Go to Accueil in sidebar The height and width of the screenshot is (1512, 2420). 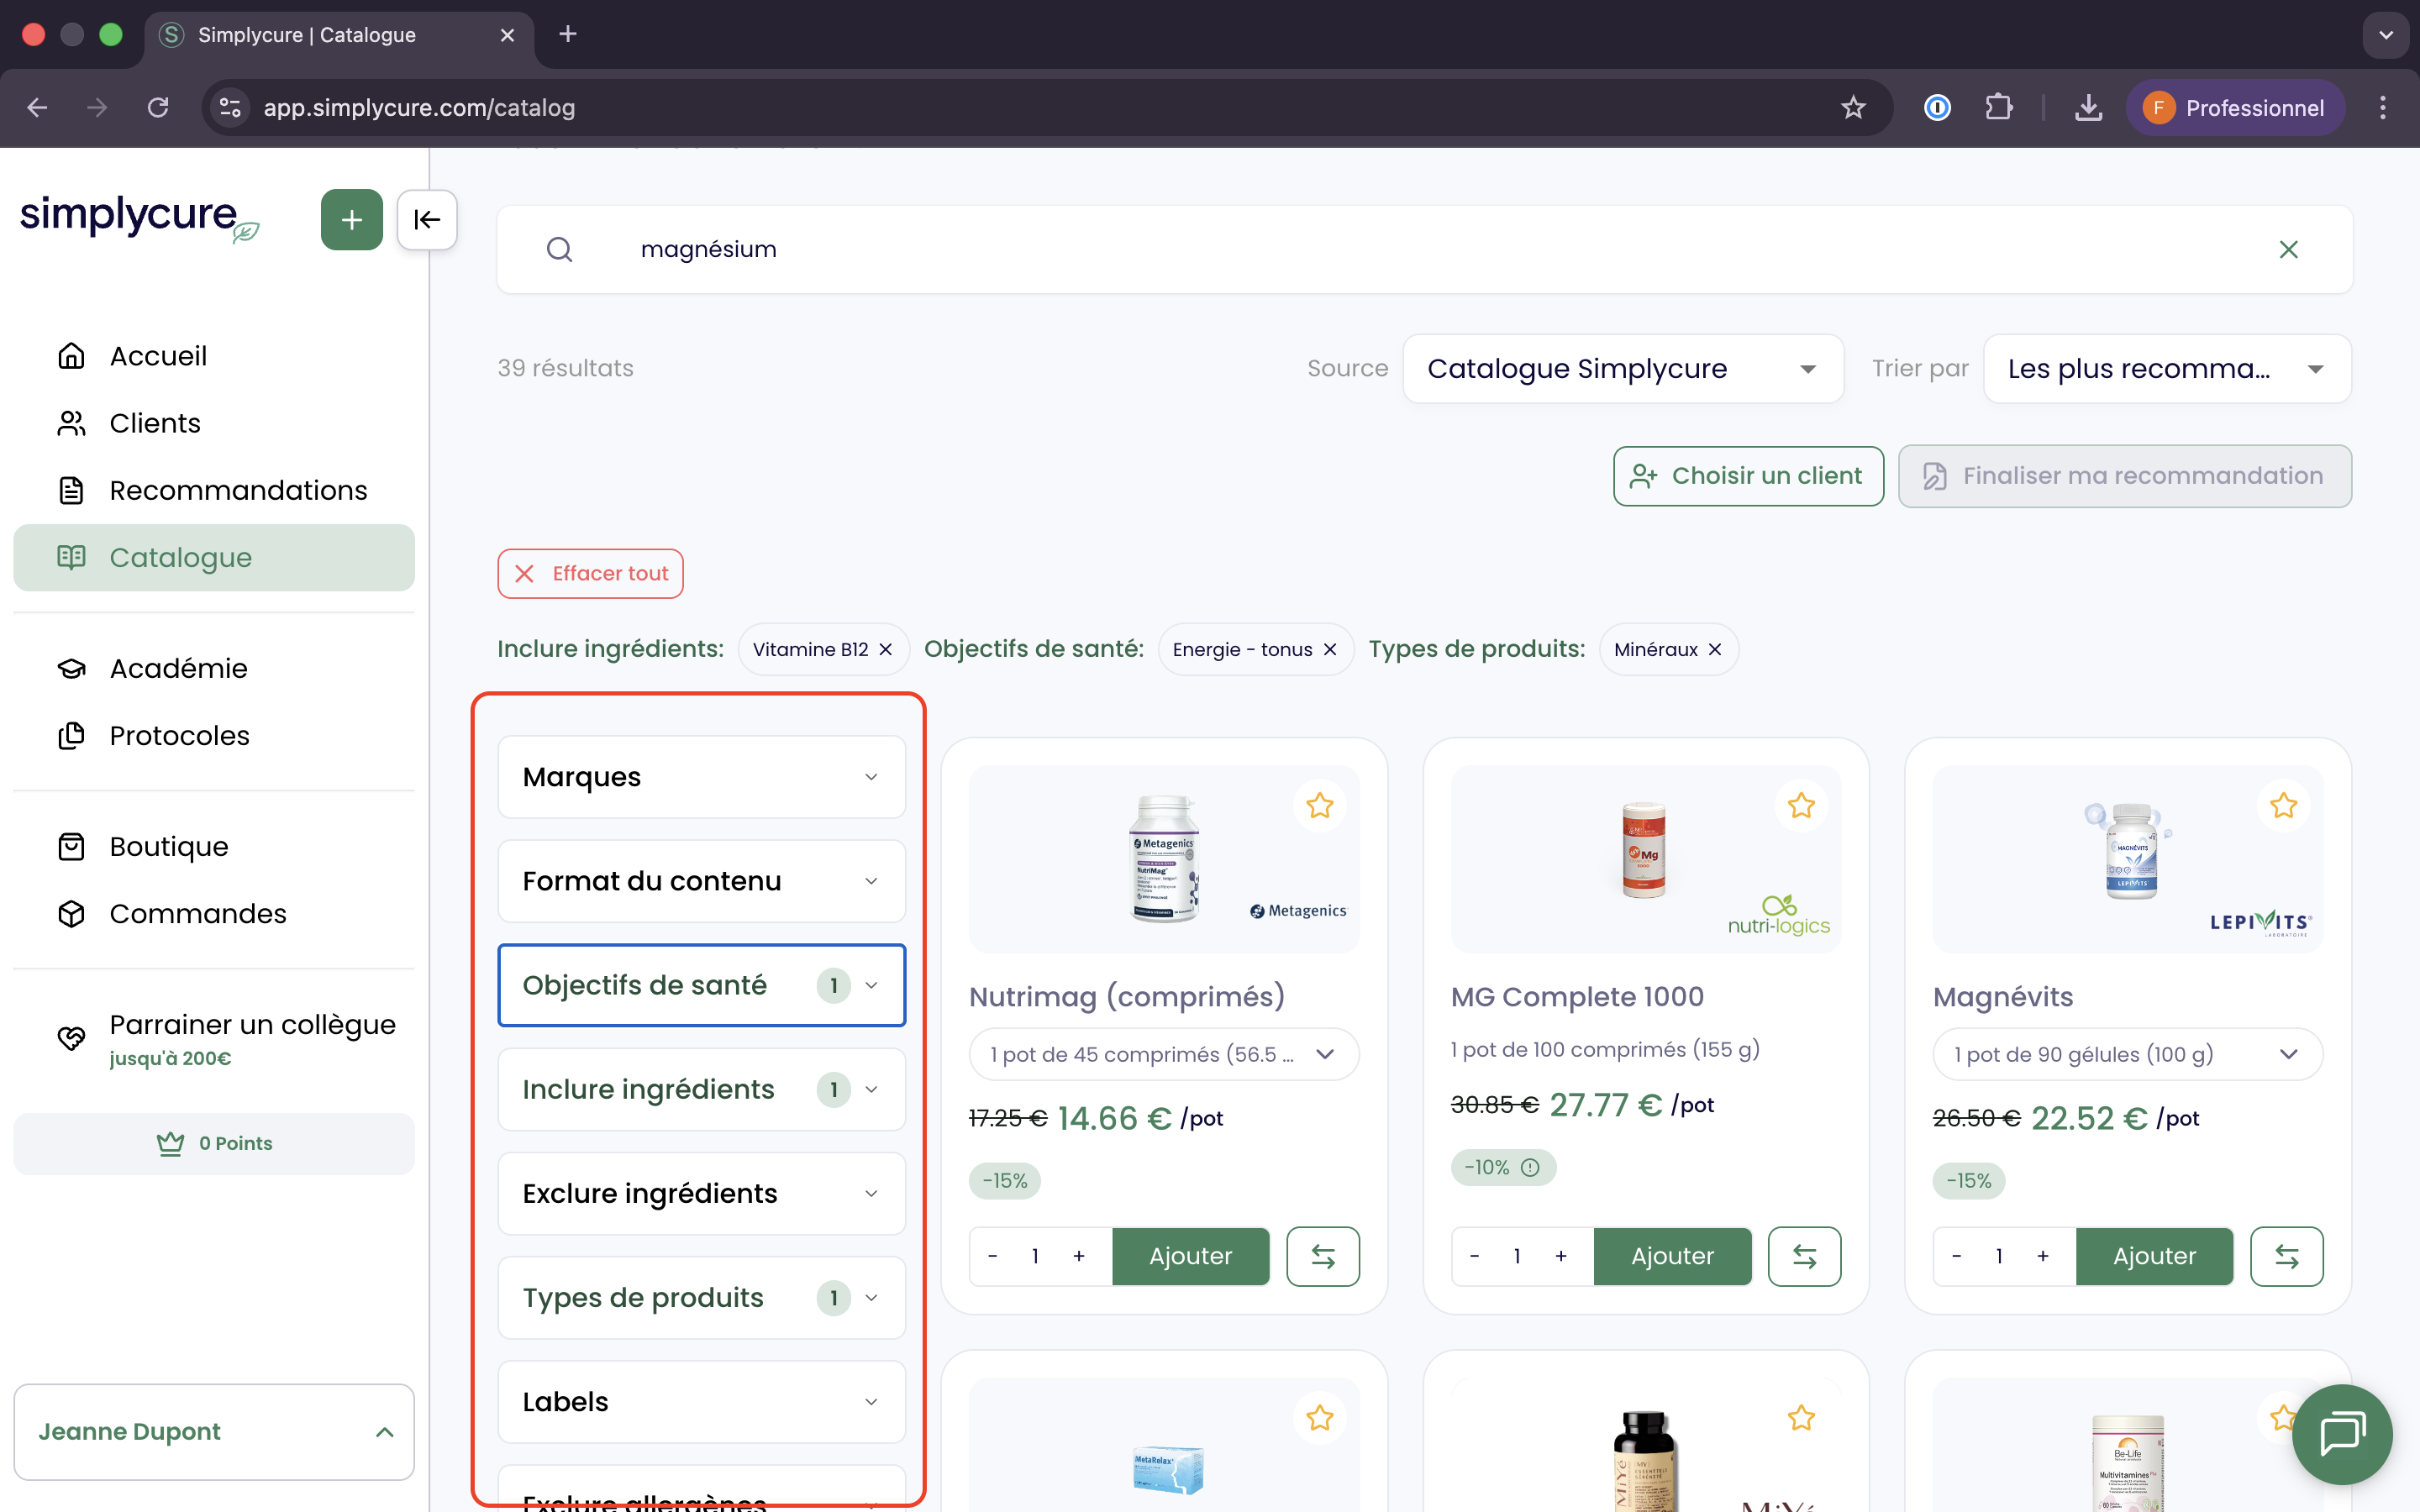click(213, 356)
